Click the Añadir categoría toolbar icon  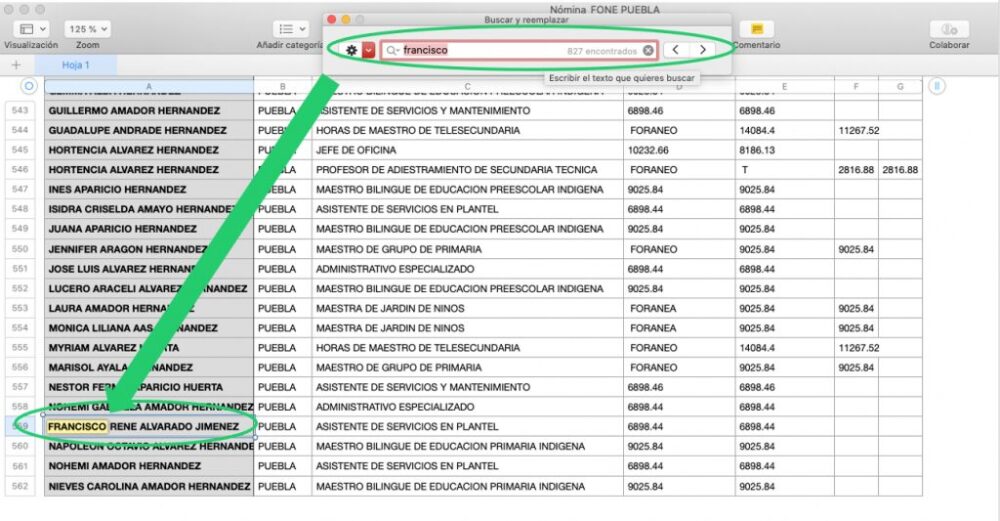point(291,29)
